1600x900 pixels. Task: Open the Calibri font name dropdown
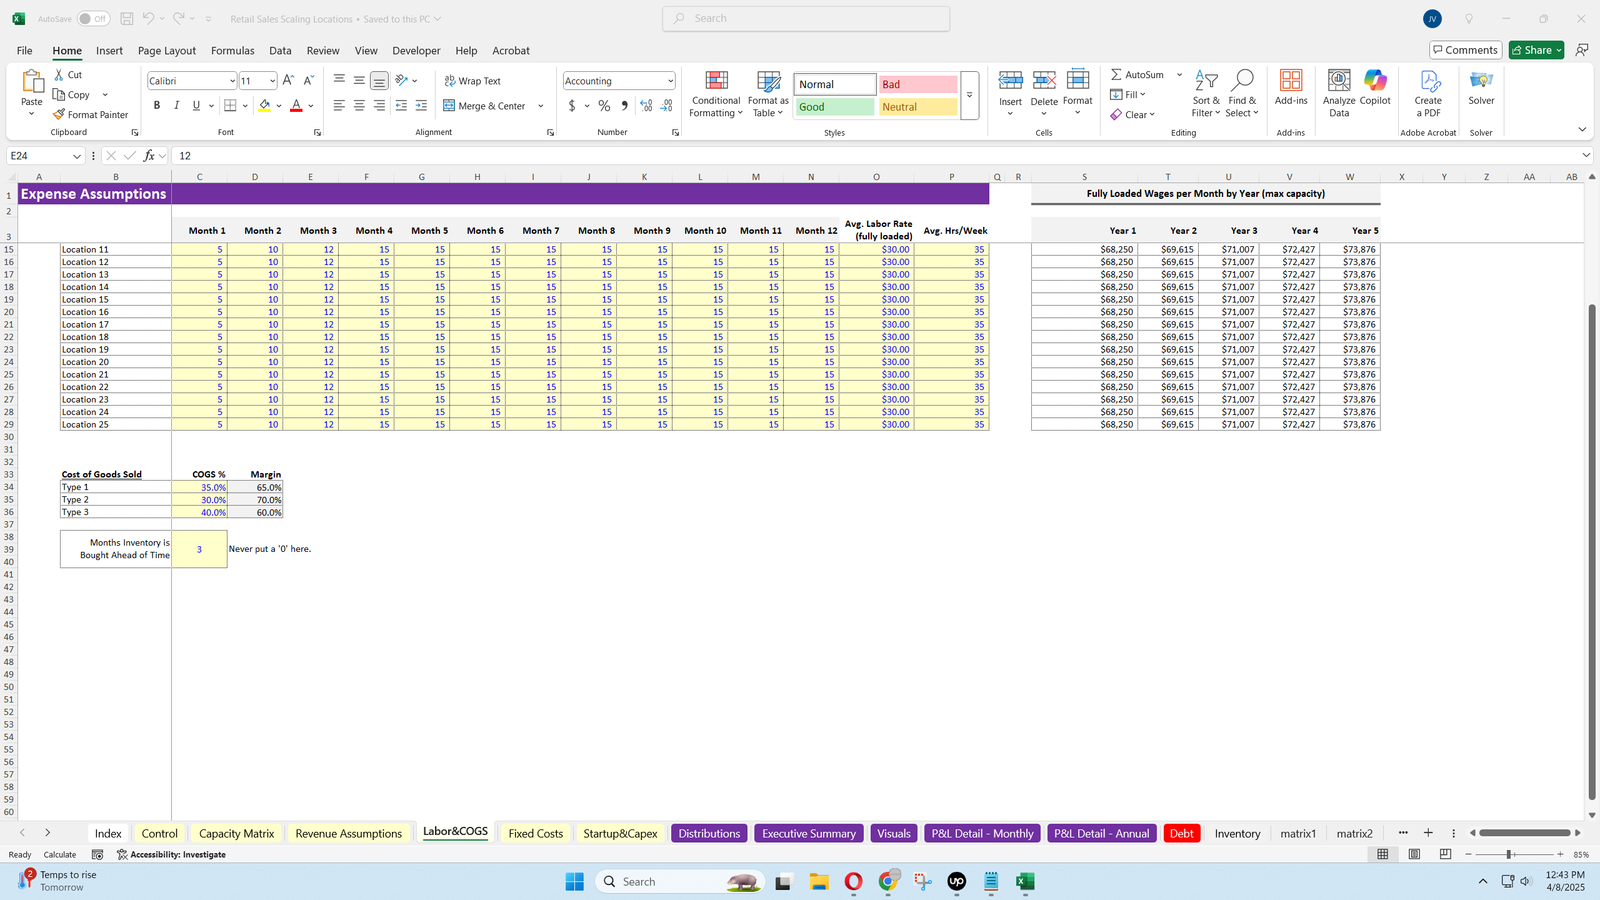232,81
